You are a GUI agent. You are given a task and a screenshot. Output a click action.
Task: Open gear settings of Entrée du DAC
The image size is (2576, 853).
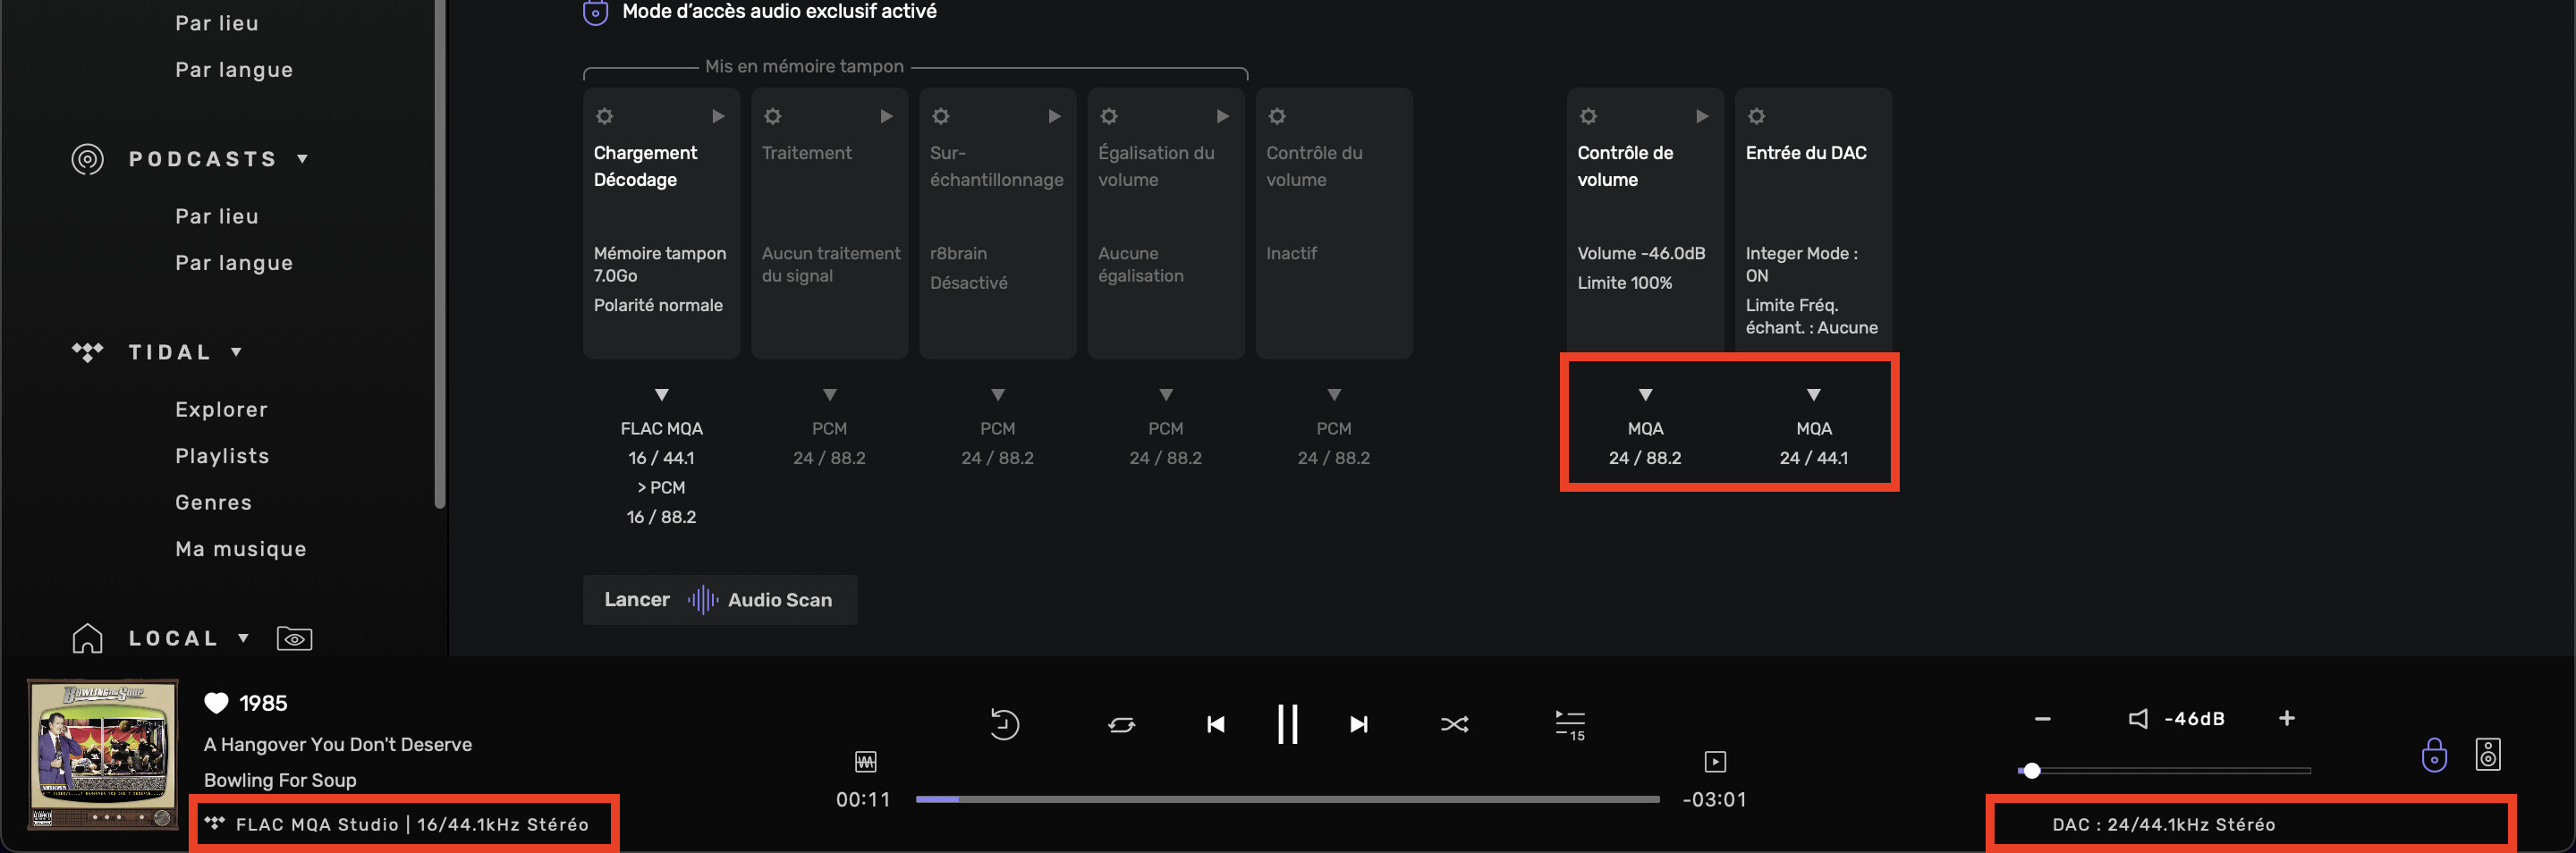click(x=1756, y=116)
